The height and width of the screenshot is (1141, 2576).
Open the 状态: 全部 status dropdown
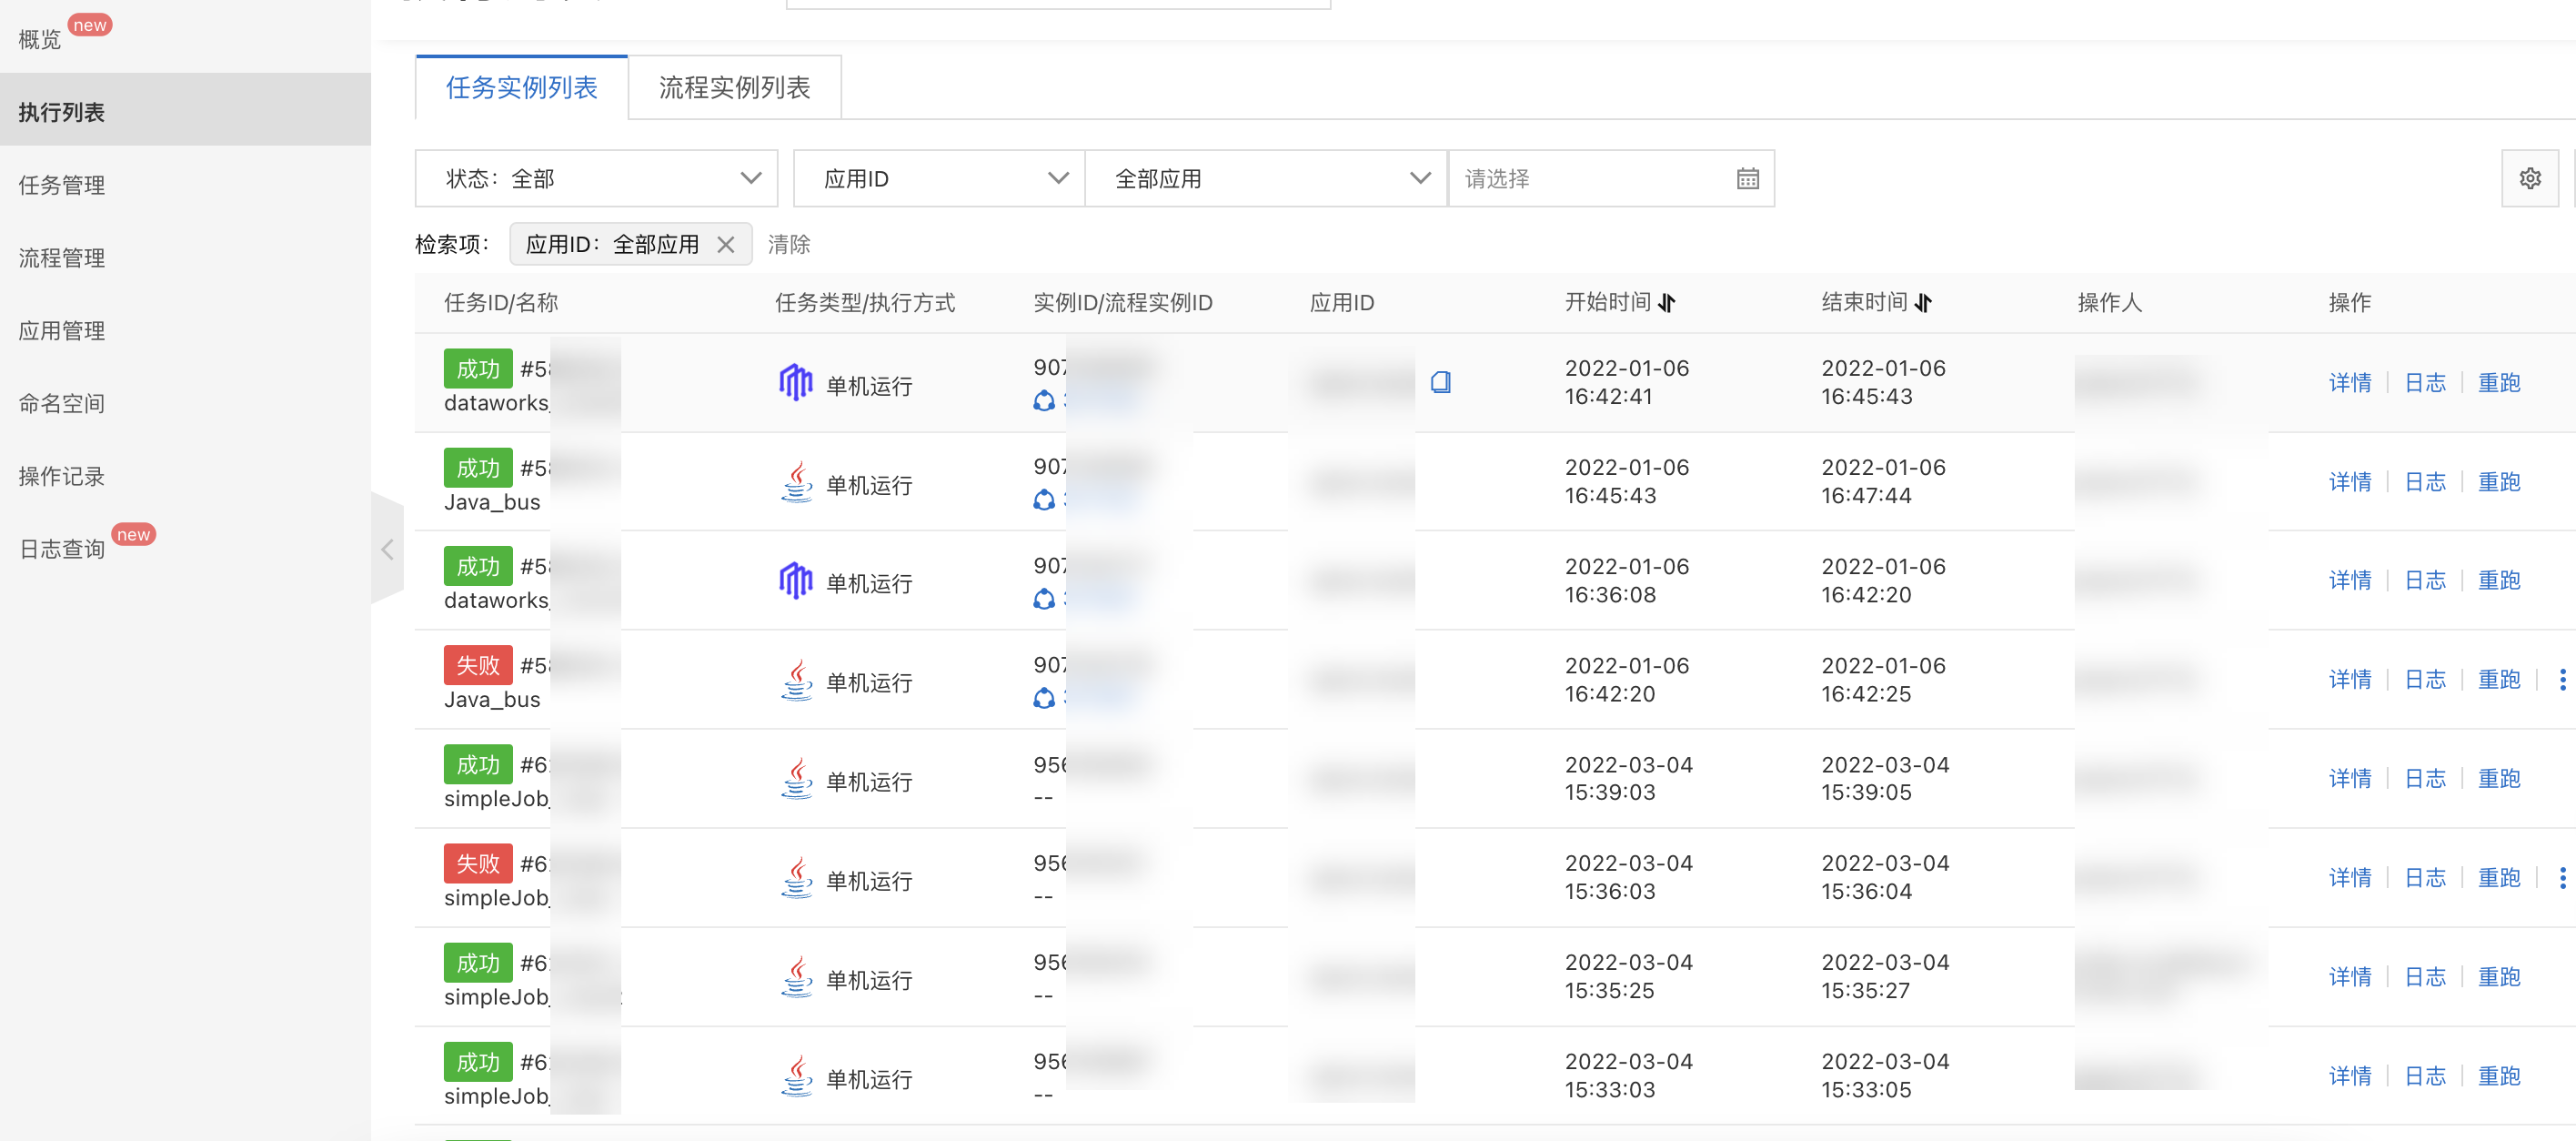coord(596,179)
